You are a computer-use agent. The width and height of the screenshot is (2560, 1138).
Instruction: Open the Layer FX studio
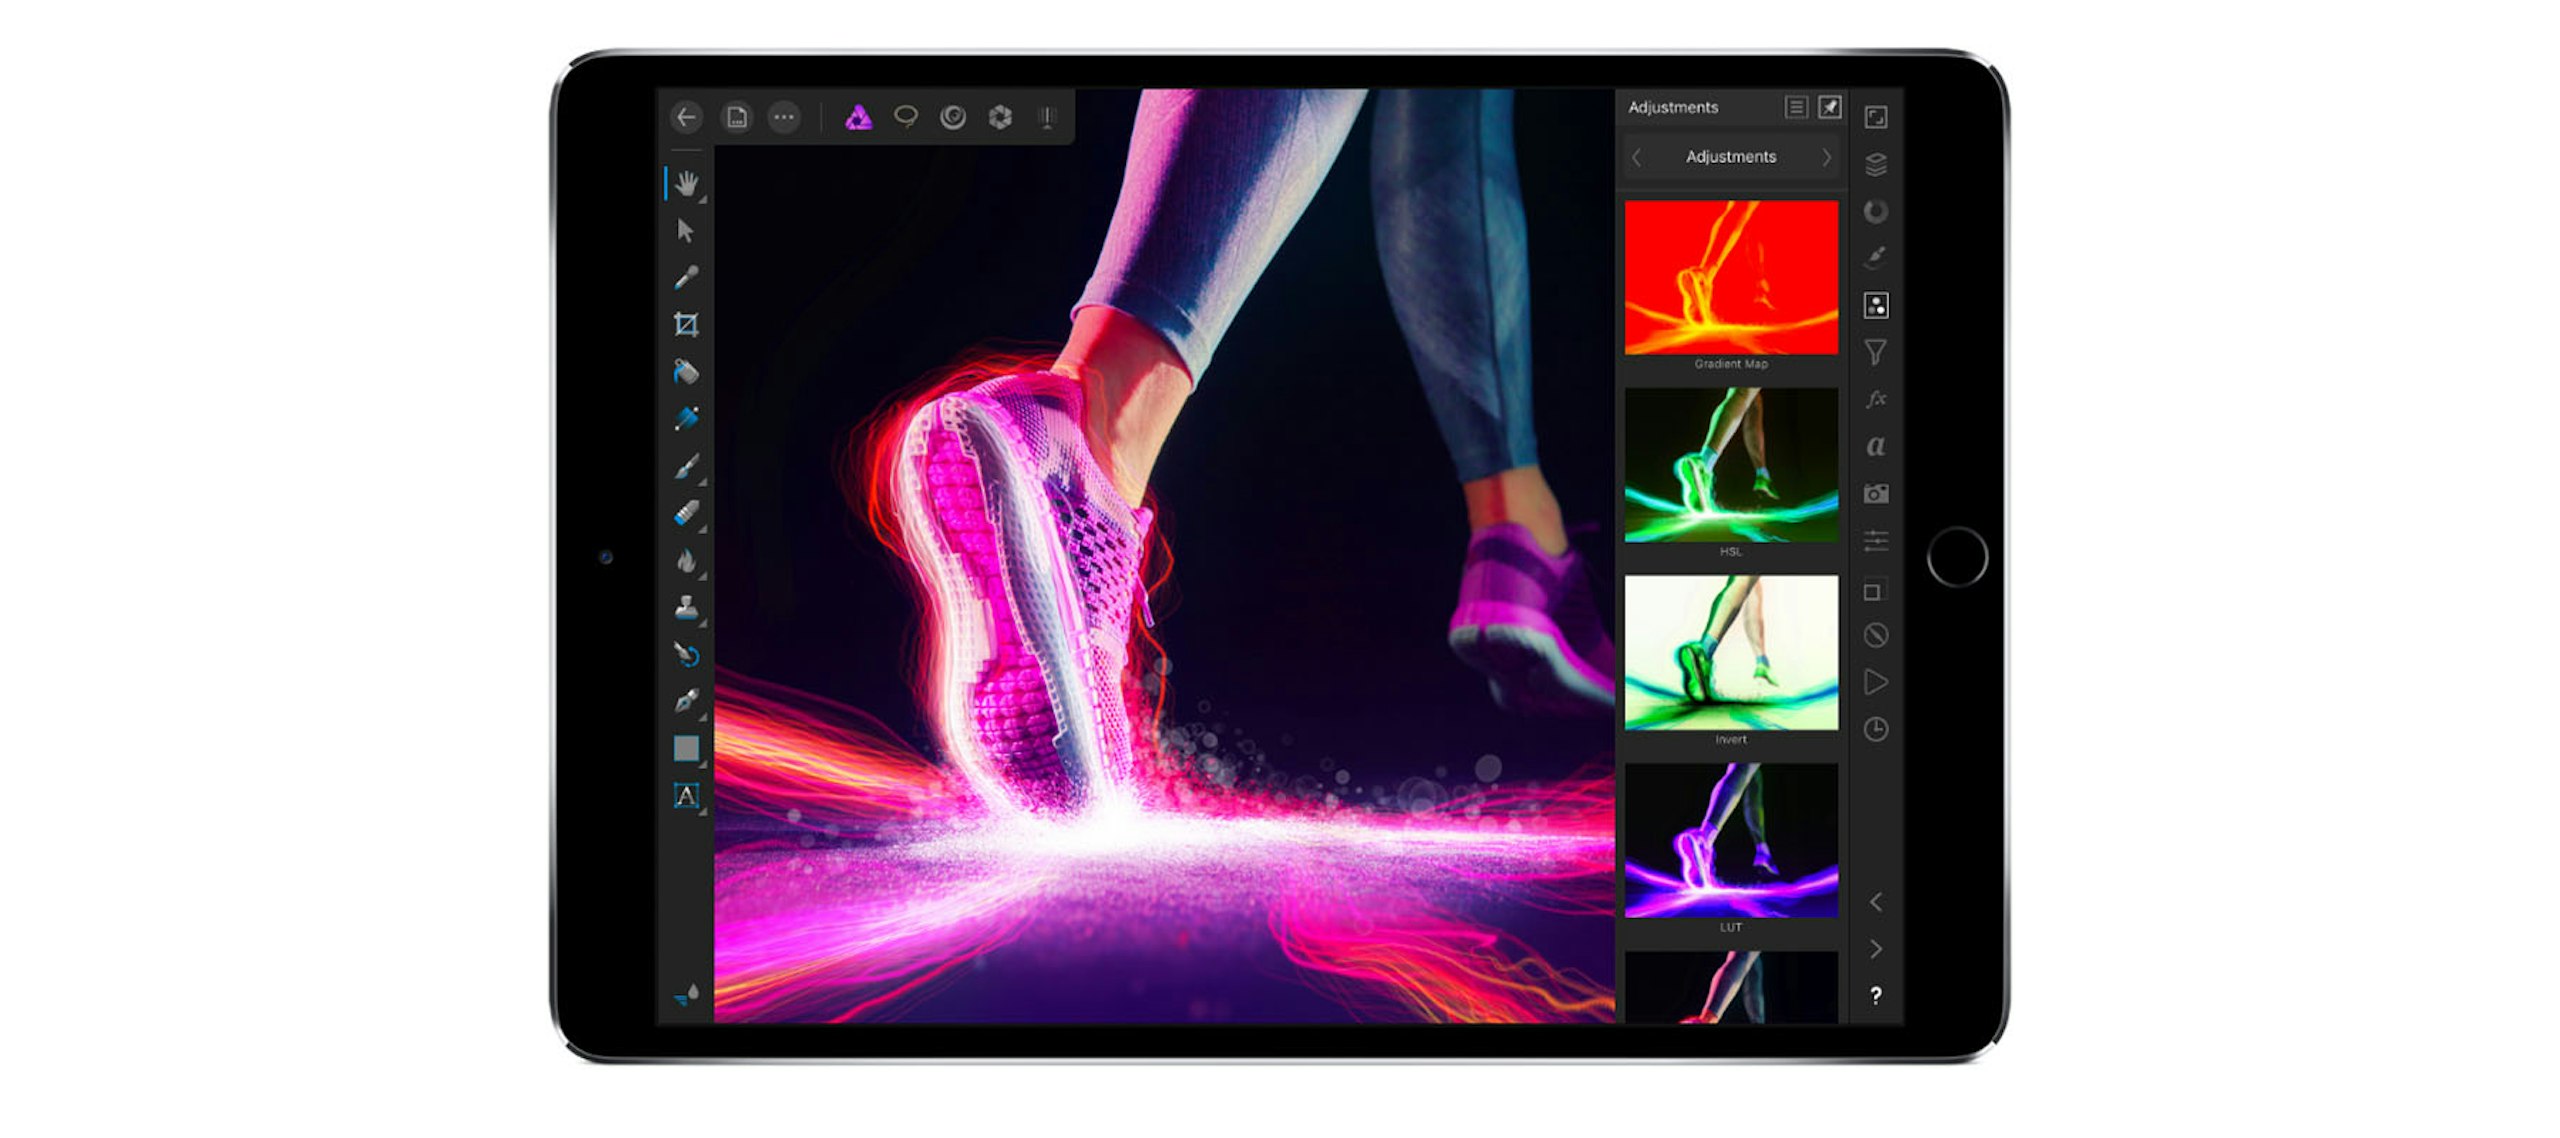coord(1876,399)
